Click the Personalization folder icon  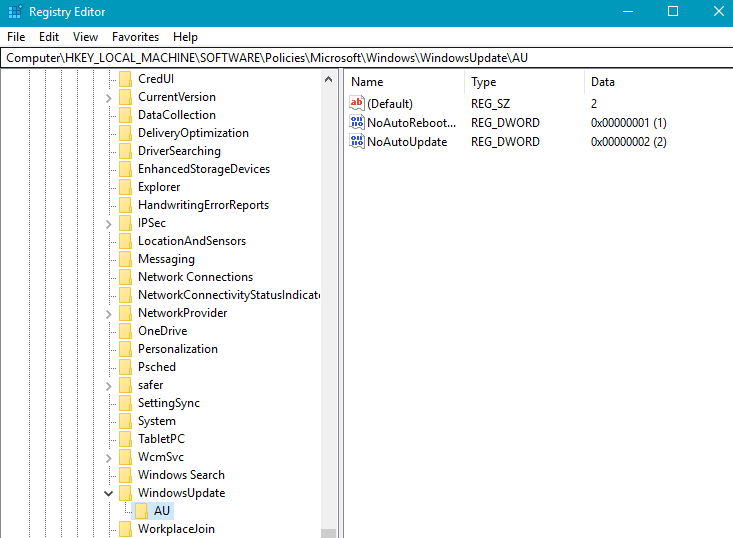(125, 349)
